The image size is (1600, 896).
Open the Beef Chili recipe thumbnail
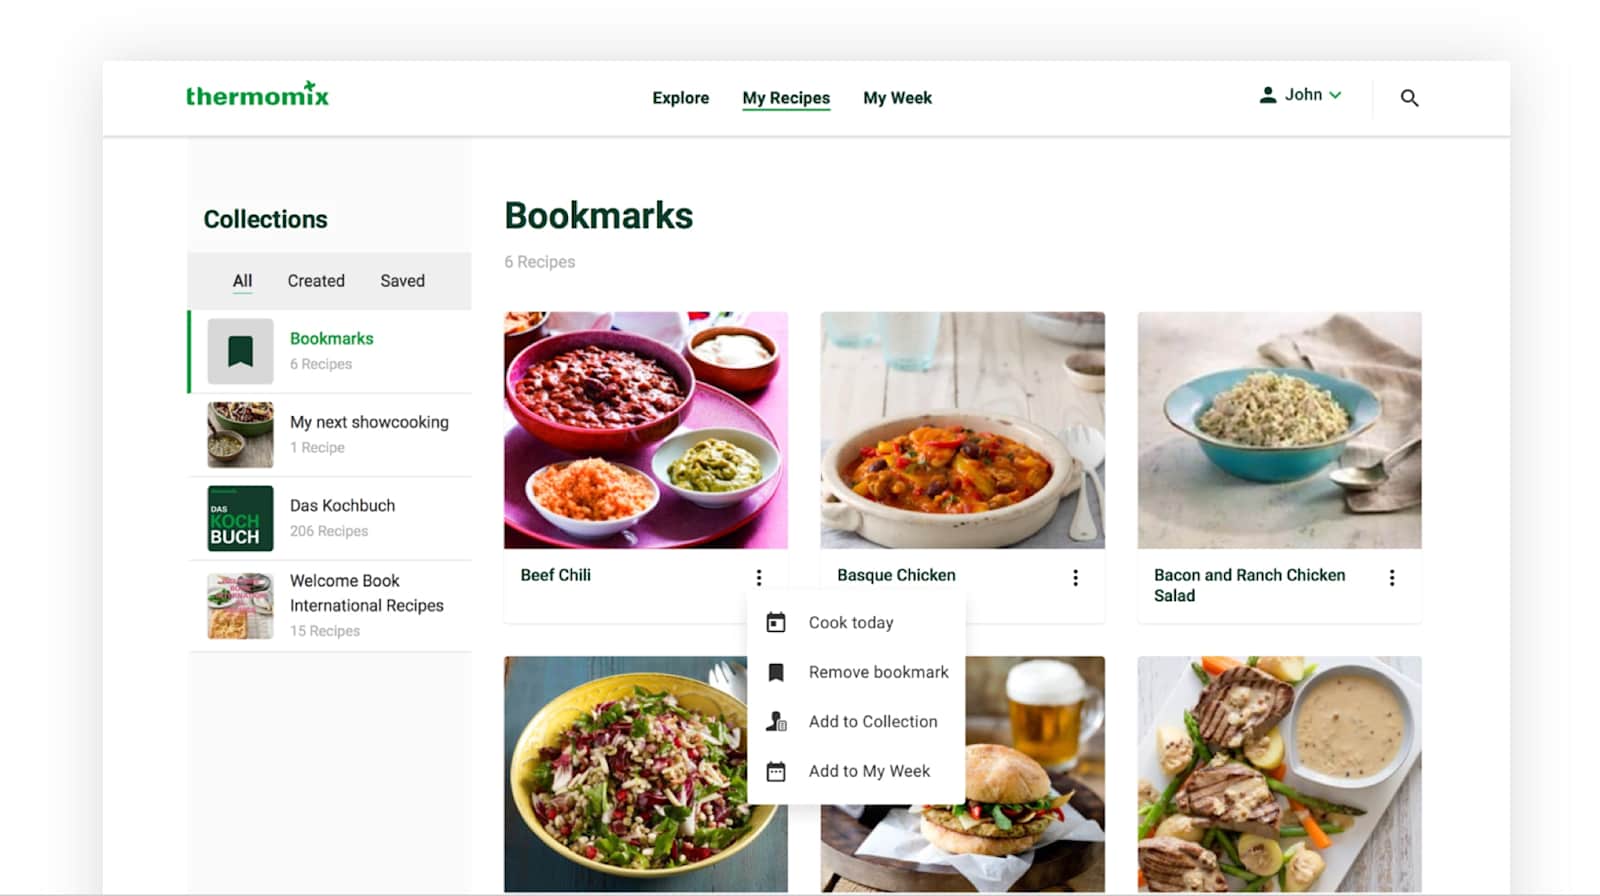tap(646, 430)
